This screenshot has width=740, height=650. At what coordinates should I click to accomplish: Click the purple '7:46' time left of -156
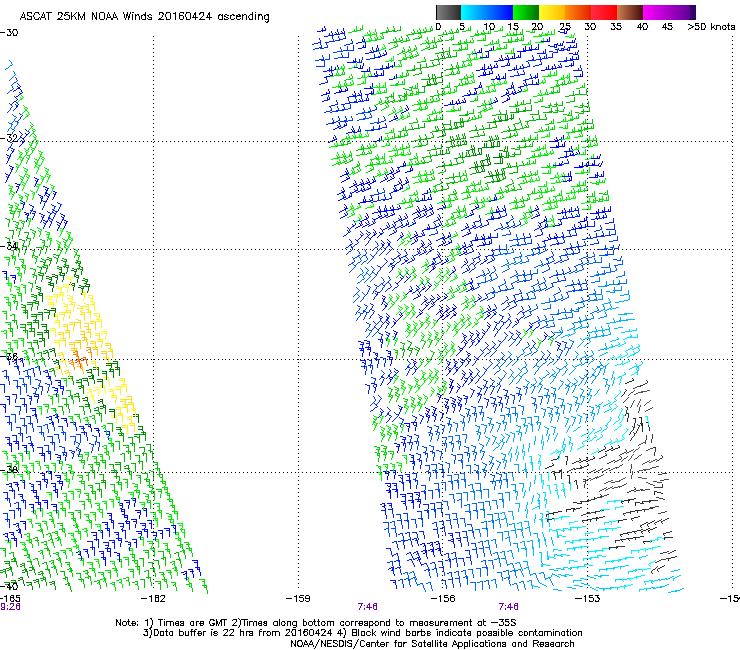(368, 607)
